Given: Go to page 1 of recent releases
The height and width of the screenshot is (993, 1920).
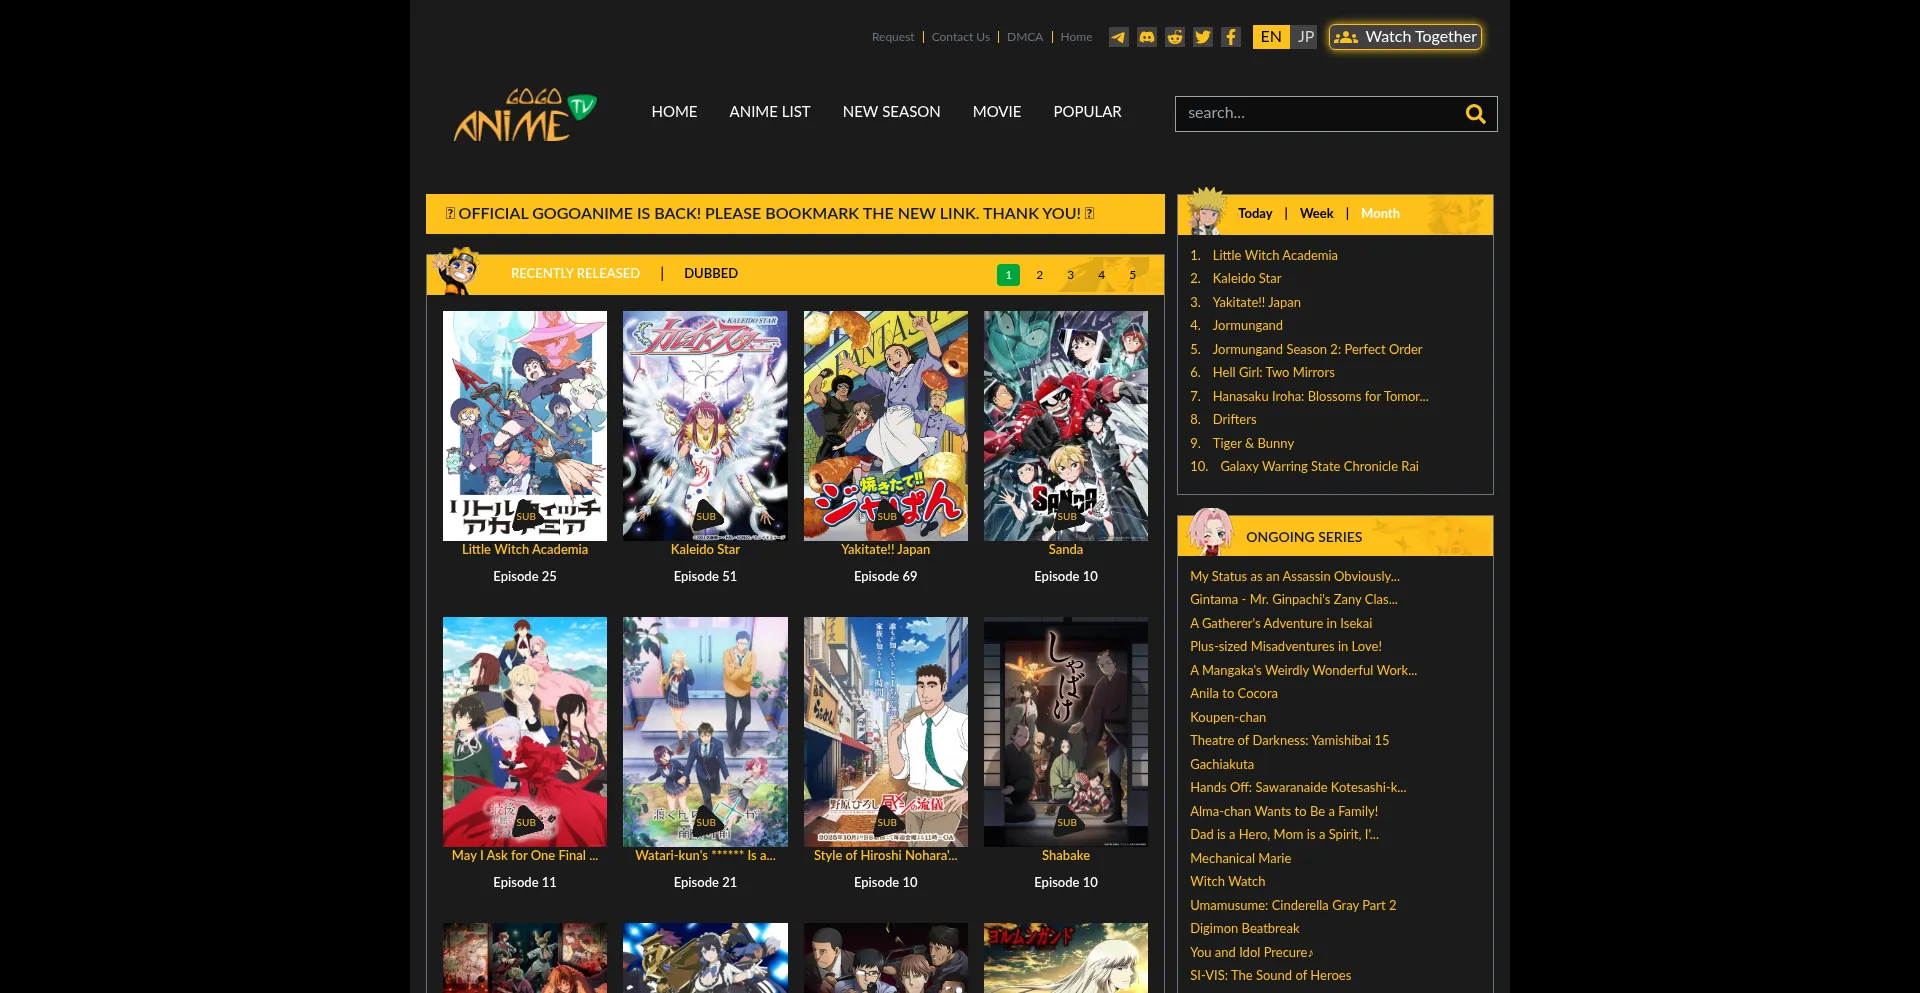Looking at the screenshot, I should [1008, 275].
